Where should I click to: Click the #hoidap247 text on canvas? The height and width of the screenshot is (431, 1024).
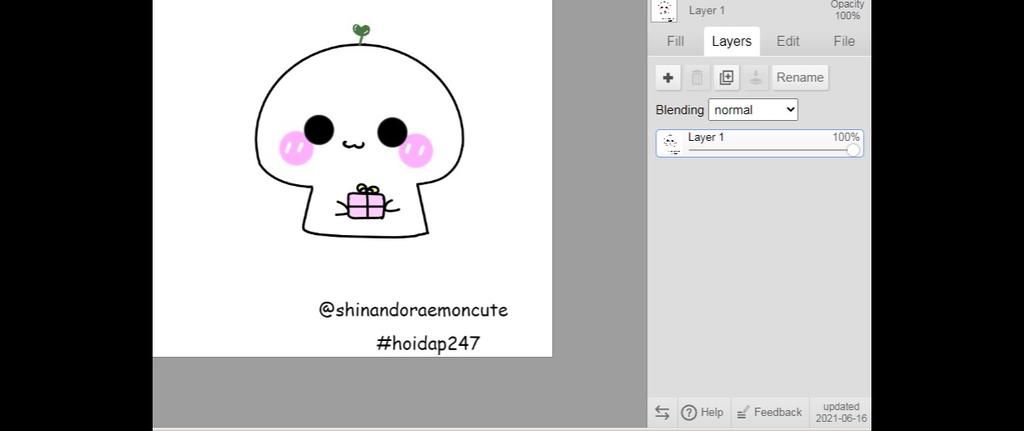click(428, 343)
